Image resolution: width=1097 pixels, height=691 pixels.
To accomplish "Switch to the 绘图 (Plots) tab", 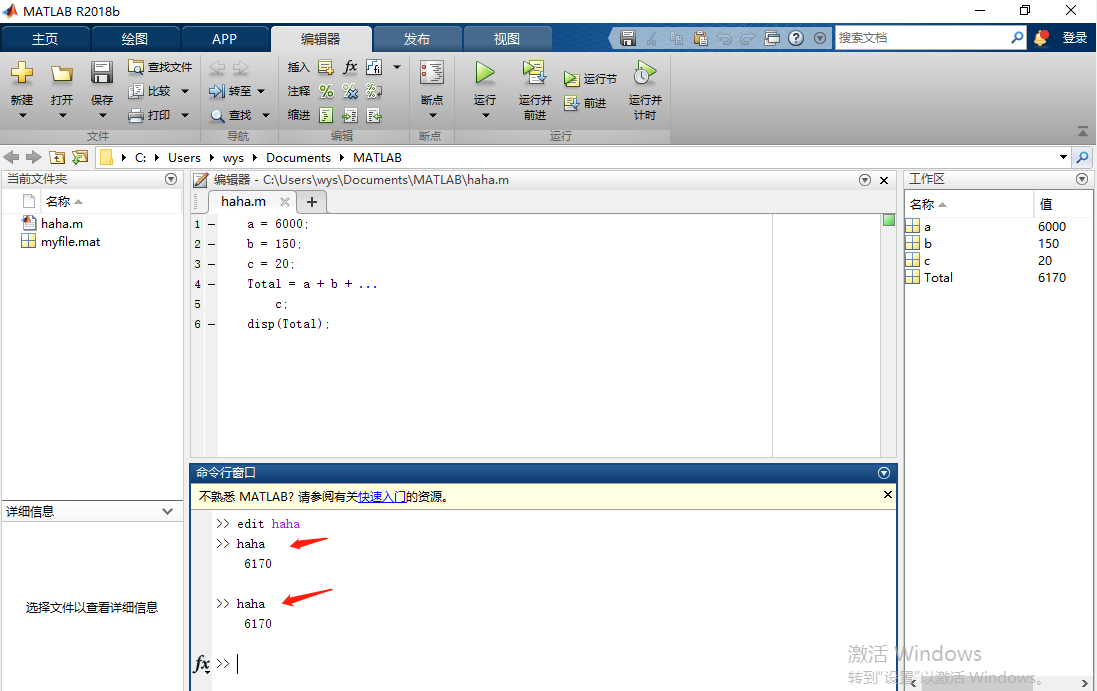I will tap(134, 39).
